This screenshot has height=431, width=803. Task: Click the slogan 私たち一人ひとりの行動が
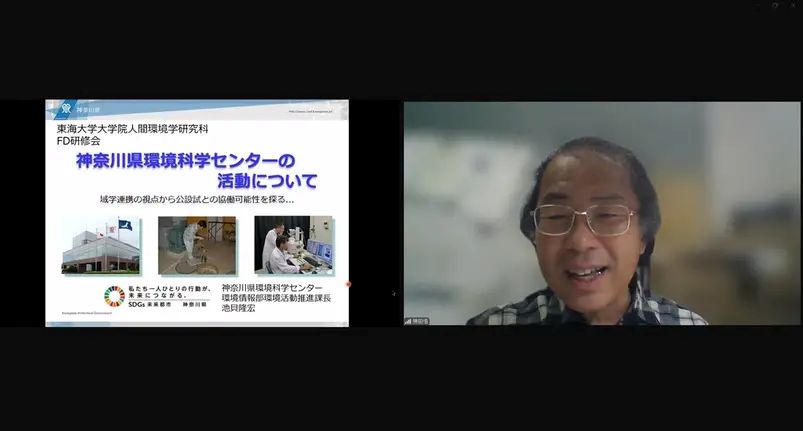[170, 289]
